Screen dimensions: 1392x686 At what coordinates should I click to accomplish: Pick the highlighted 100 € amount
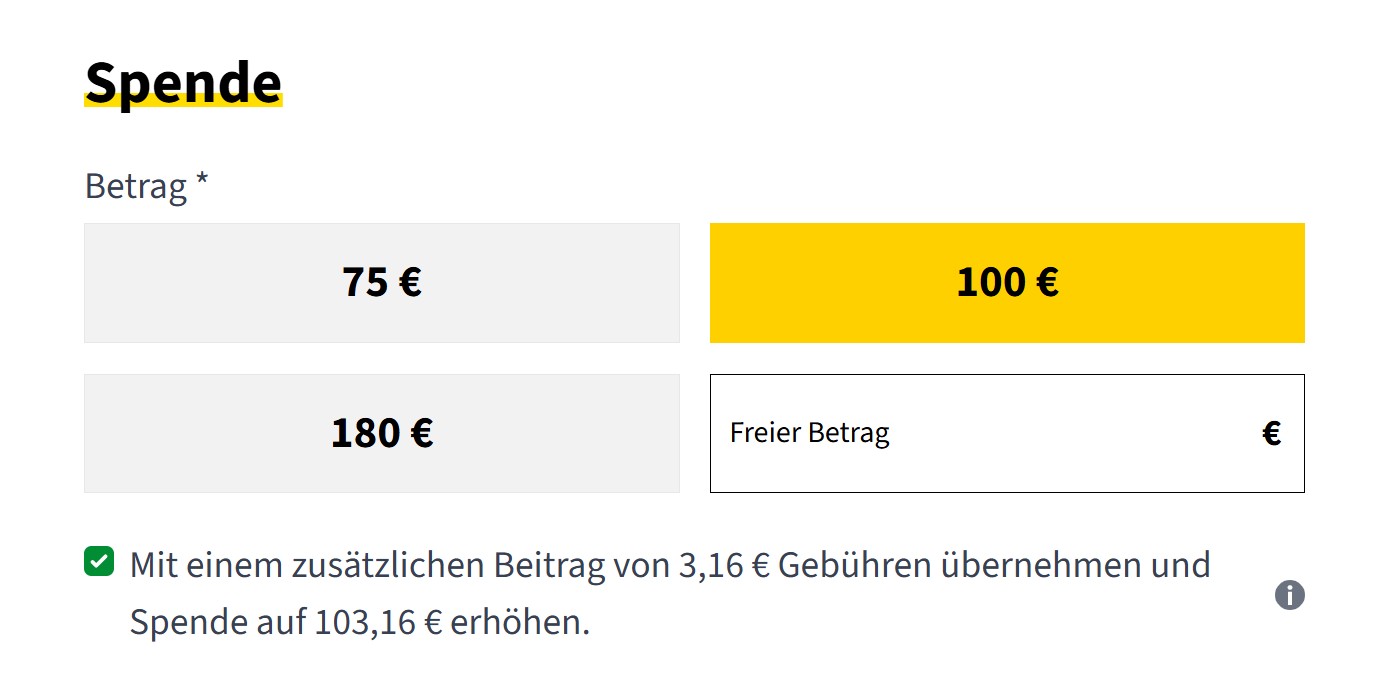pyautogui.click(x=1006, y=283)
